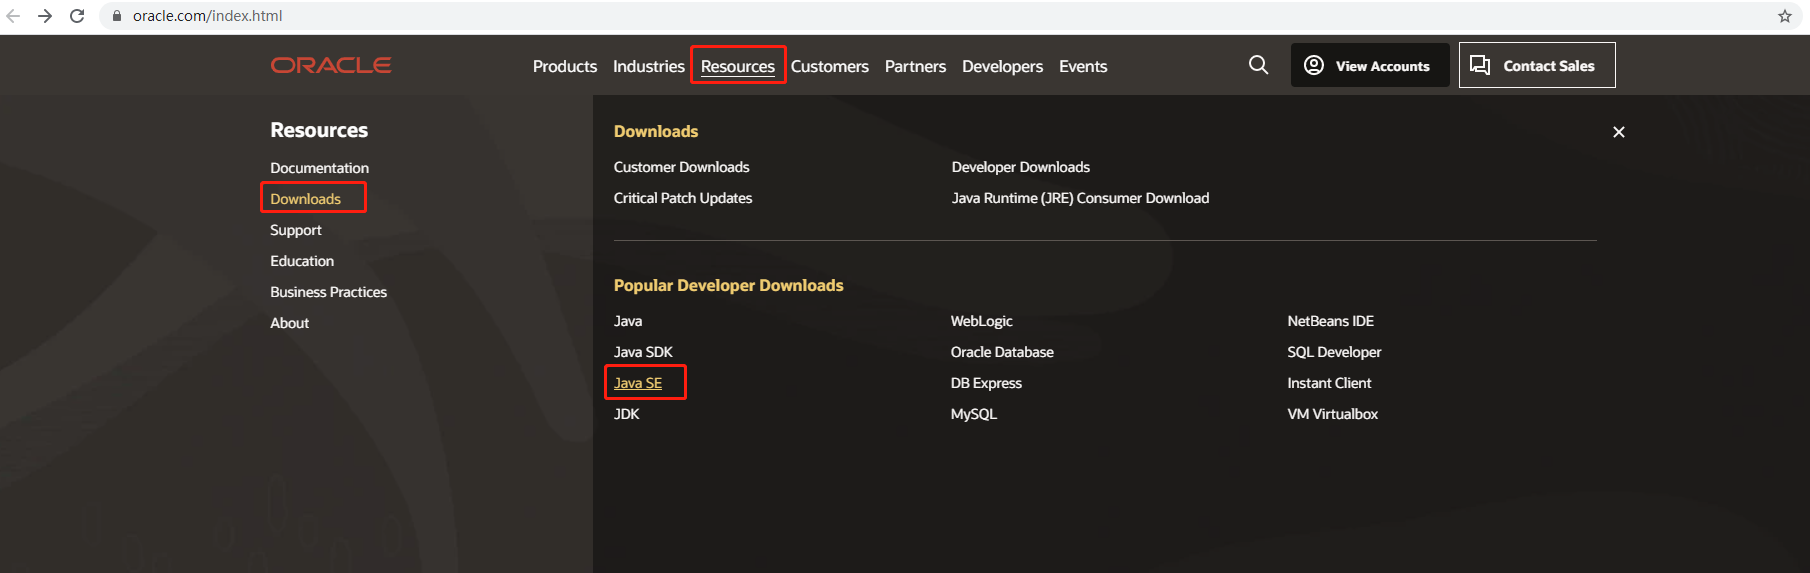
Task: Click the VM Virtualbox link
Action: point(1332,414)
